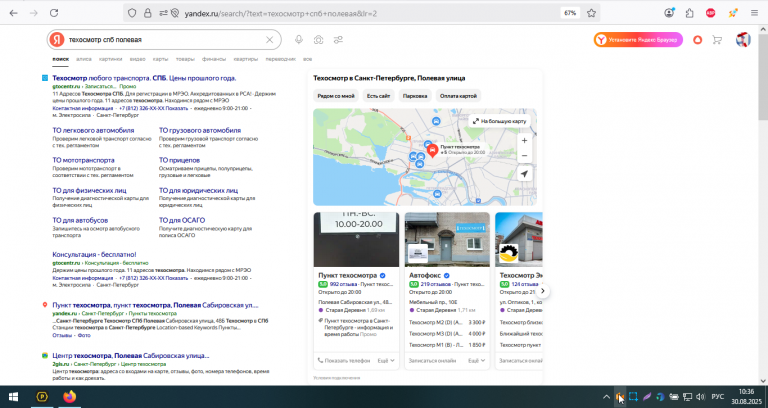Screen dimensions: 768x408
Task: Click 'Показать телефон' on Пункт техосмотра
Action: (x=344, y=360)
